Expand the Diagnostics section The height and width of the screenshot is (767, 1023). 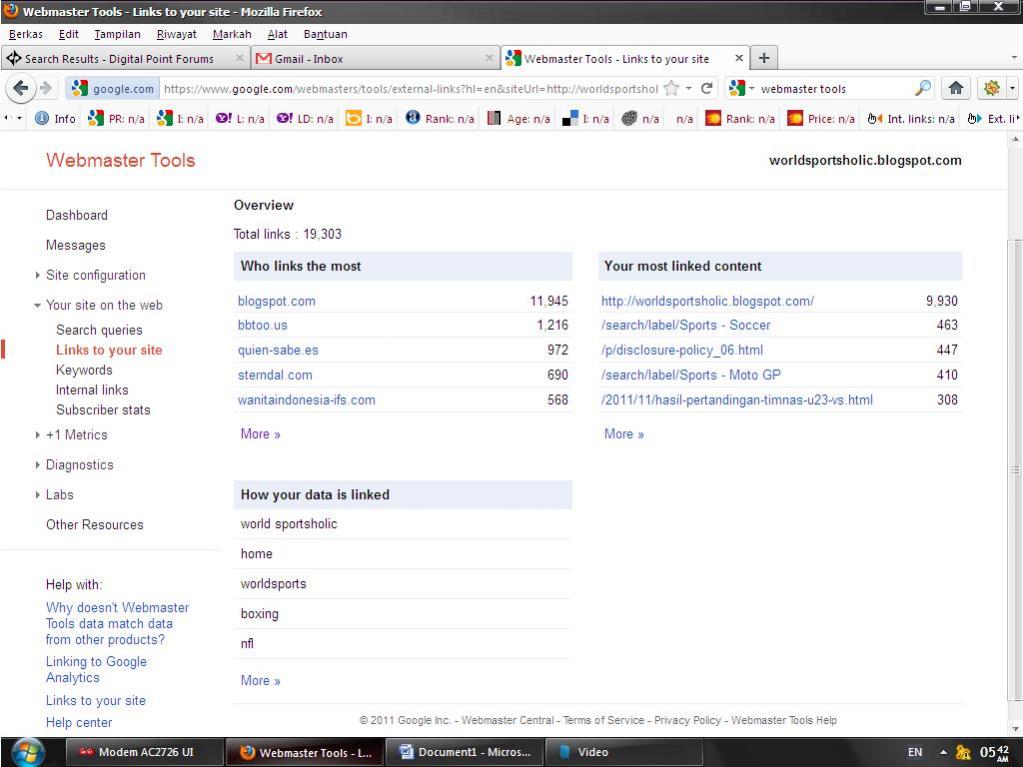tap(38, 465)
